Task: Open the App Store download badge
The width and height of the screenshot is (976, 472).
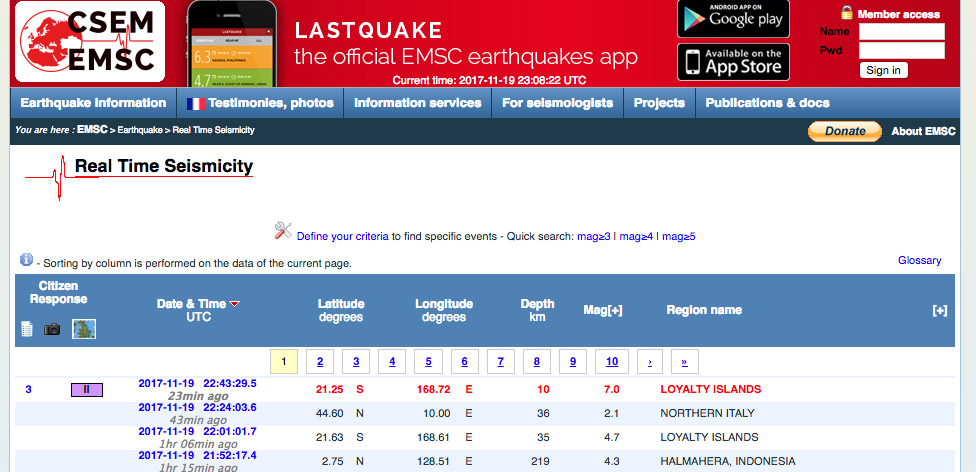Action: click(x=733, y=62)
